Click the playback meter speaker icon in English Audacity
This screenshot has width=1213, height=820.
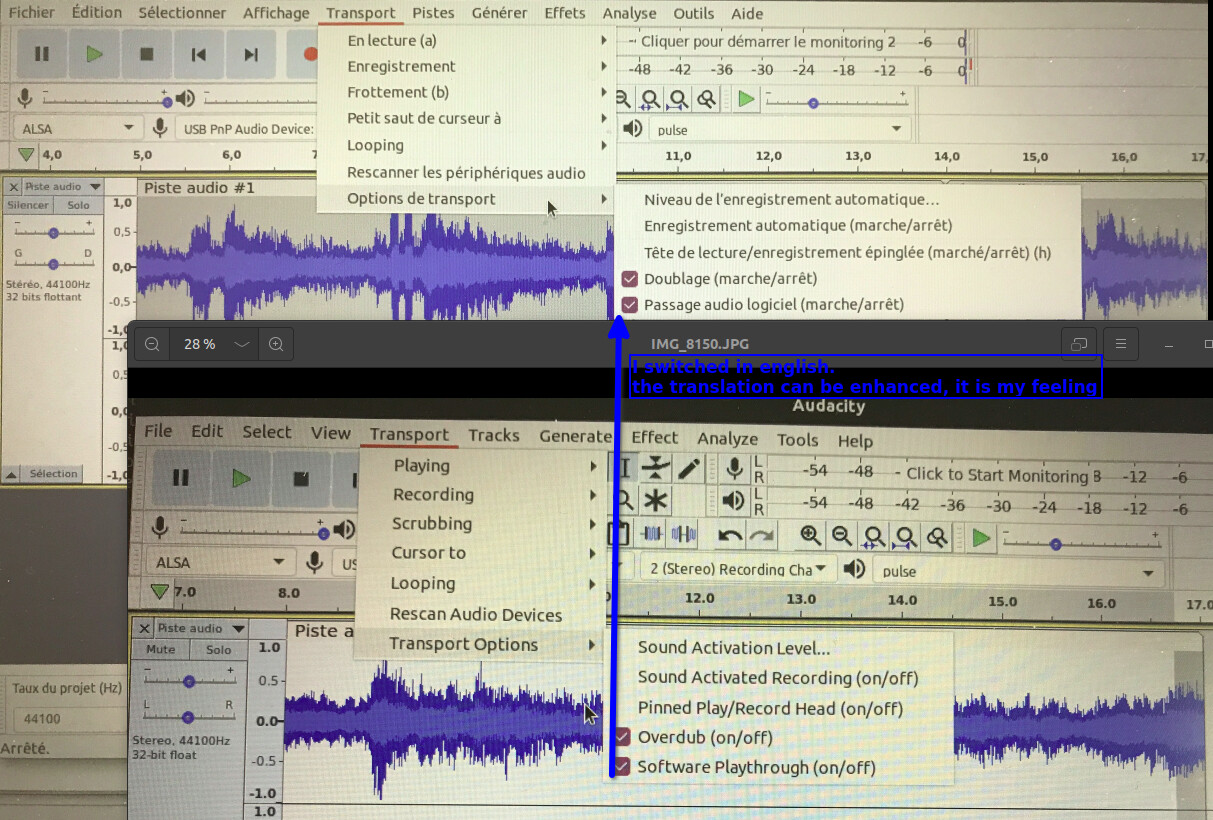(x=734, y=500)
